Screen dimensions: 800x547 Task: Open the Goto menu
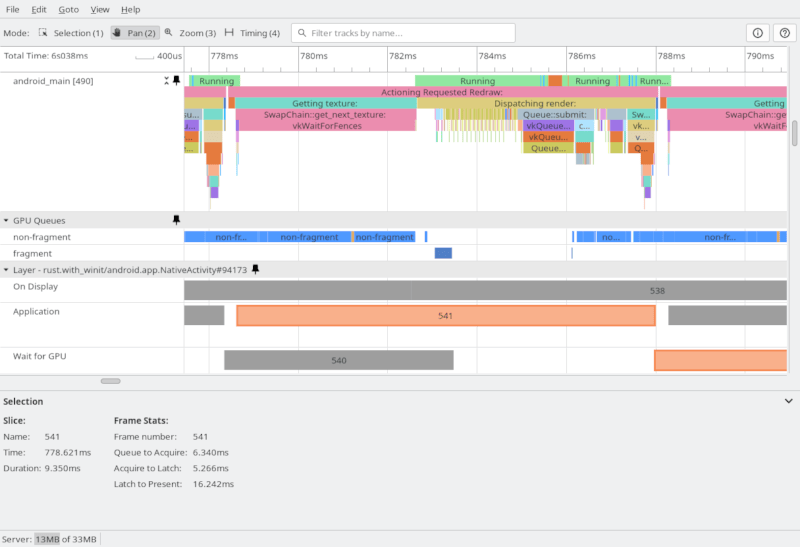(68, 9)
